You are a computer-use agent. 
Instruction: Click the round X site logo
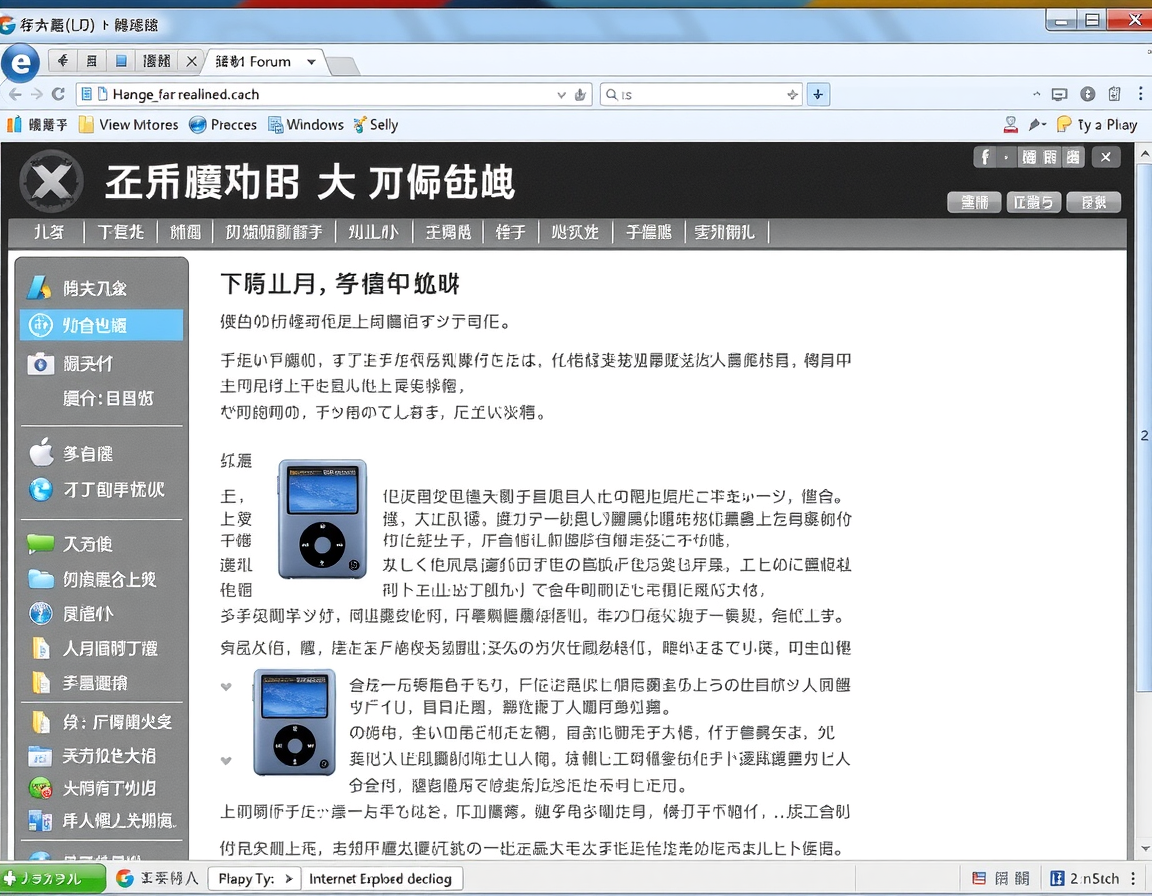pyautogui.click(x=51, y=181)
